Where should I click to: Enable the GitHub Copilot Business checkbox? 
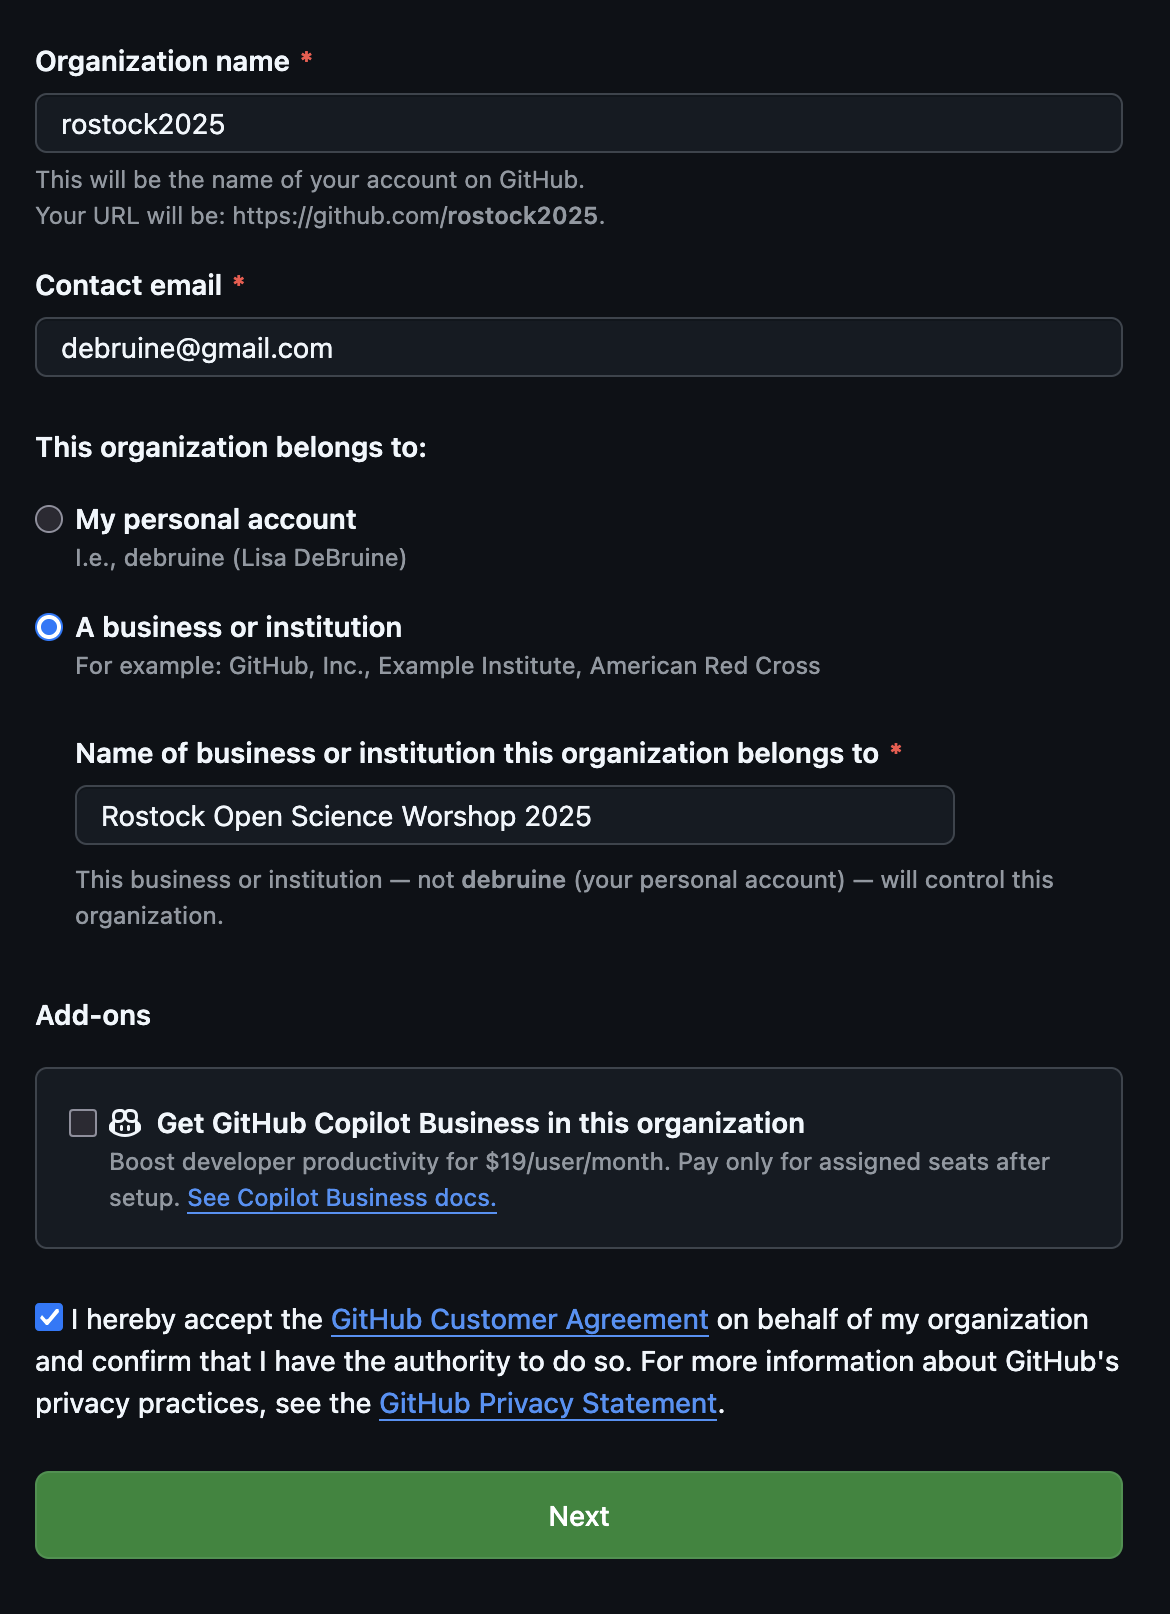[83, 1123]
